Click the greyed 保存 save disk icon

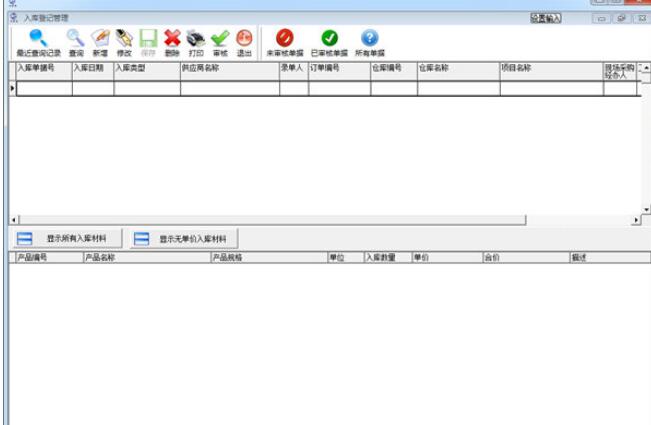tap(148, 43)
